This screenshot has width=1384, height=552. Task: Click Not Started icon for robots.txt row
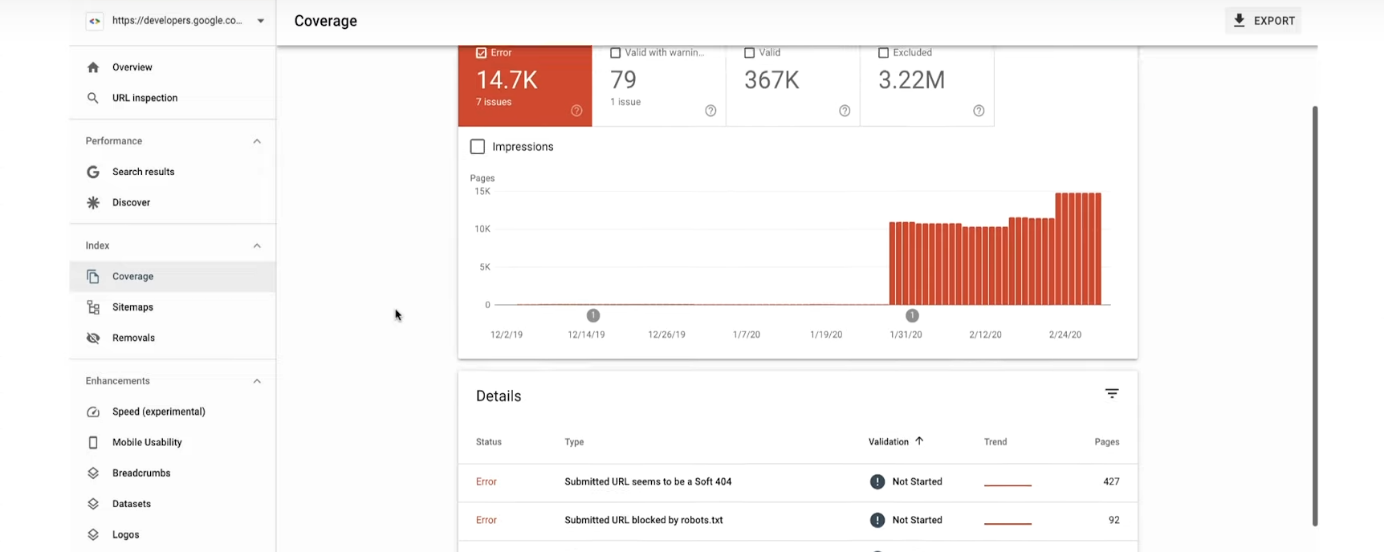(878, 520)
